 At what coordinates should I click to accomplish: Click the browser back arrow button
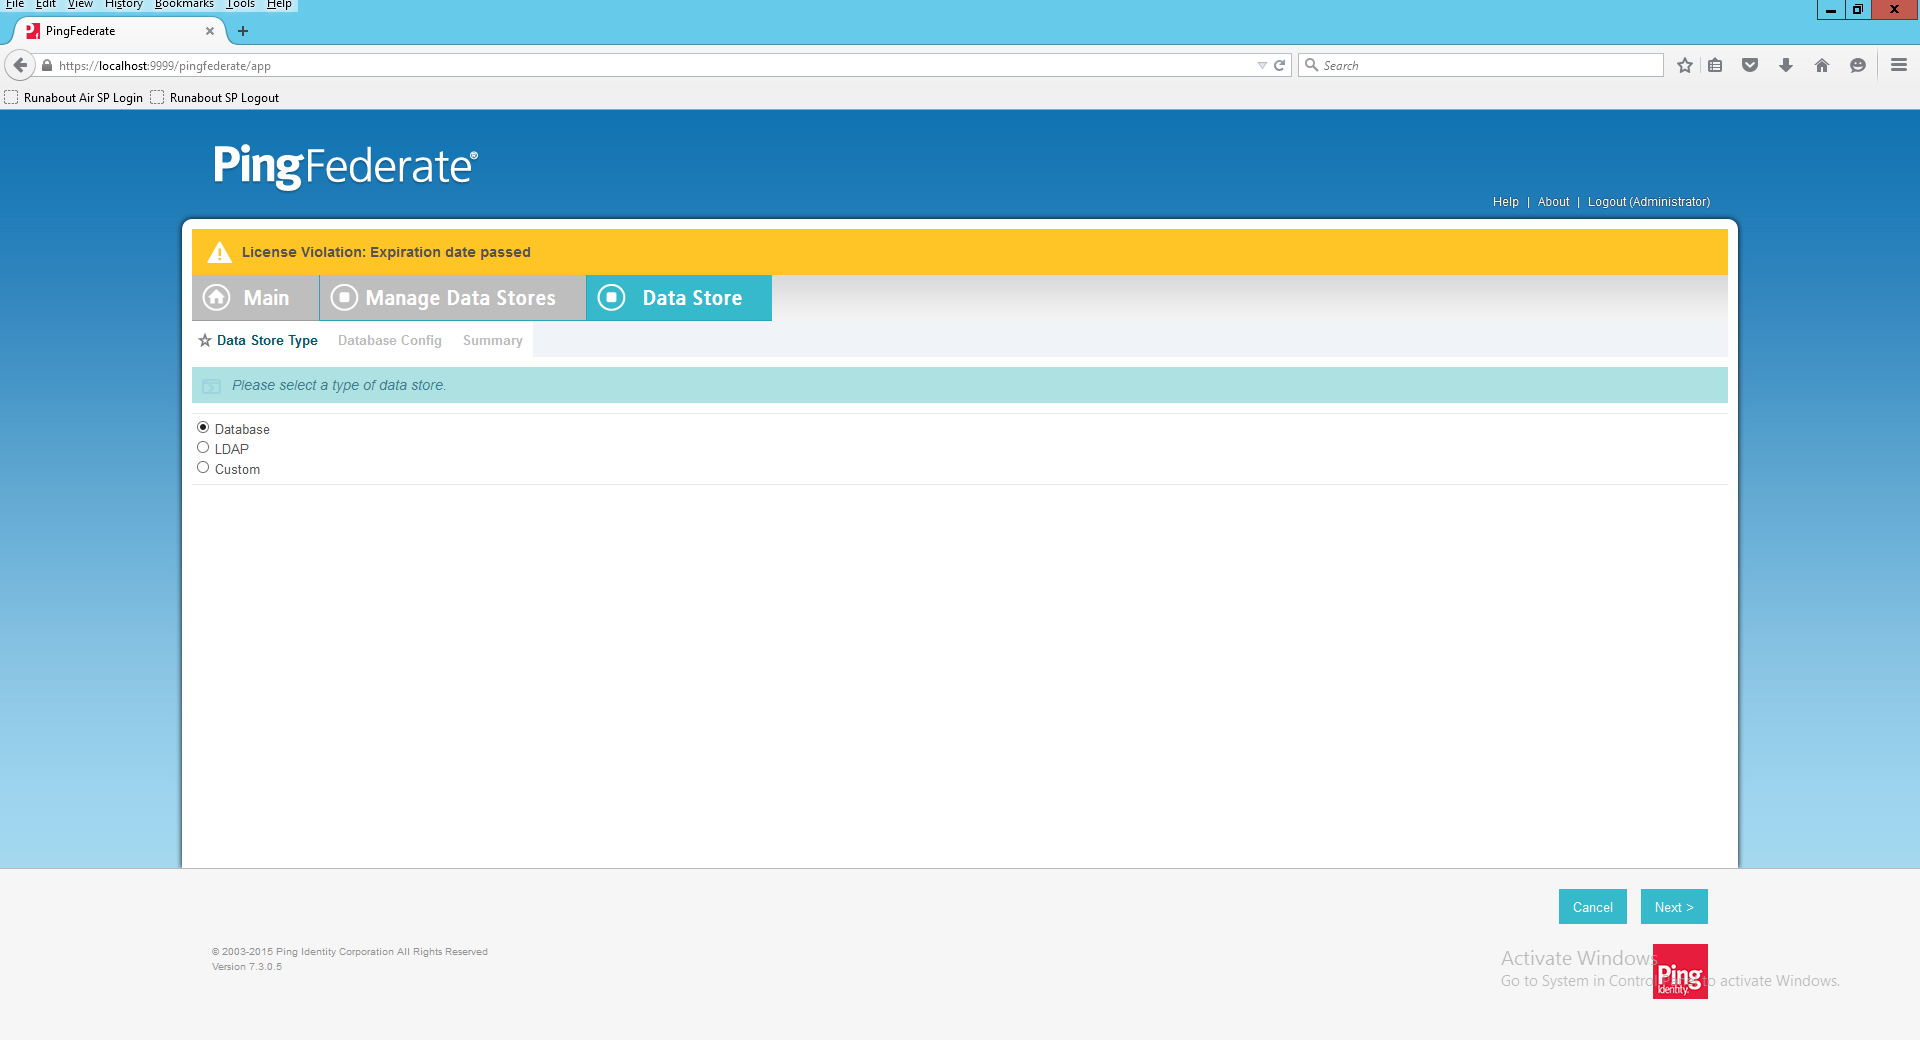(x=20, y=65)
